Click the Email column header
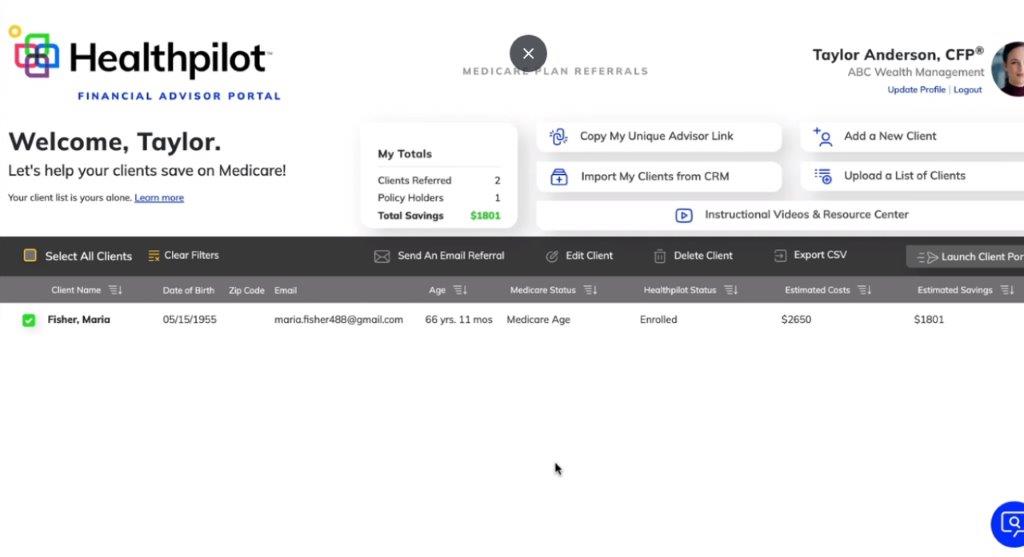This screenshot has height=557, width=1024. (x=285, y=291)
